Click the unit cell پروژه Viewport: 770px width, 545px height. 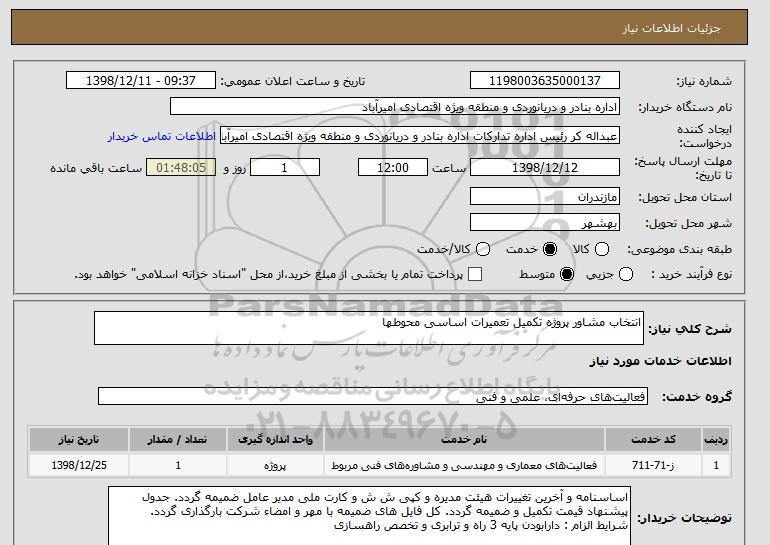point(275,465)
